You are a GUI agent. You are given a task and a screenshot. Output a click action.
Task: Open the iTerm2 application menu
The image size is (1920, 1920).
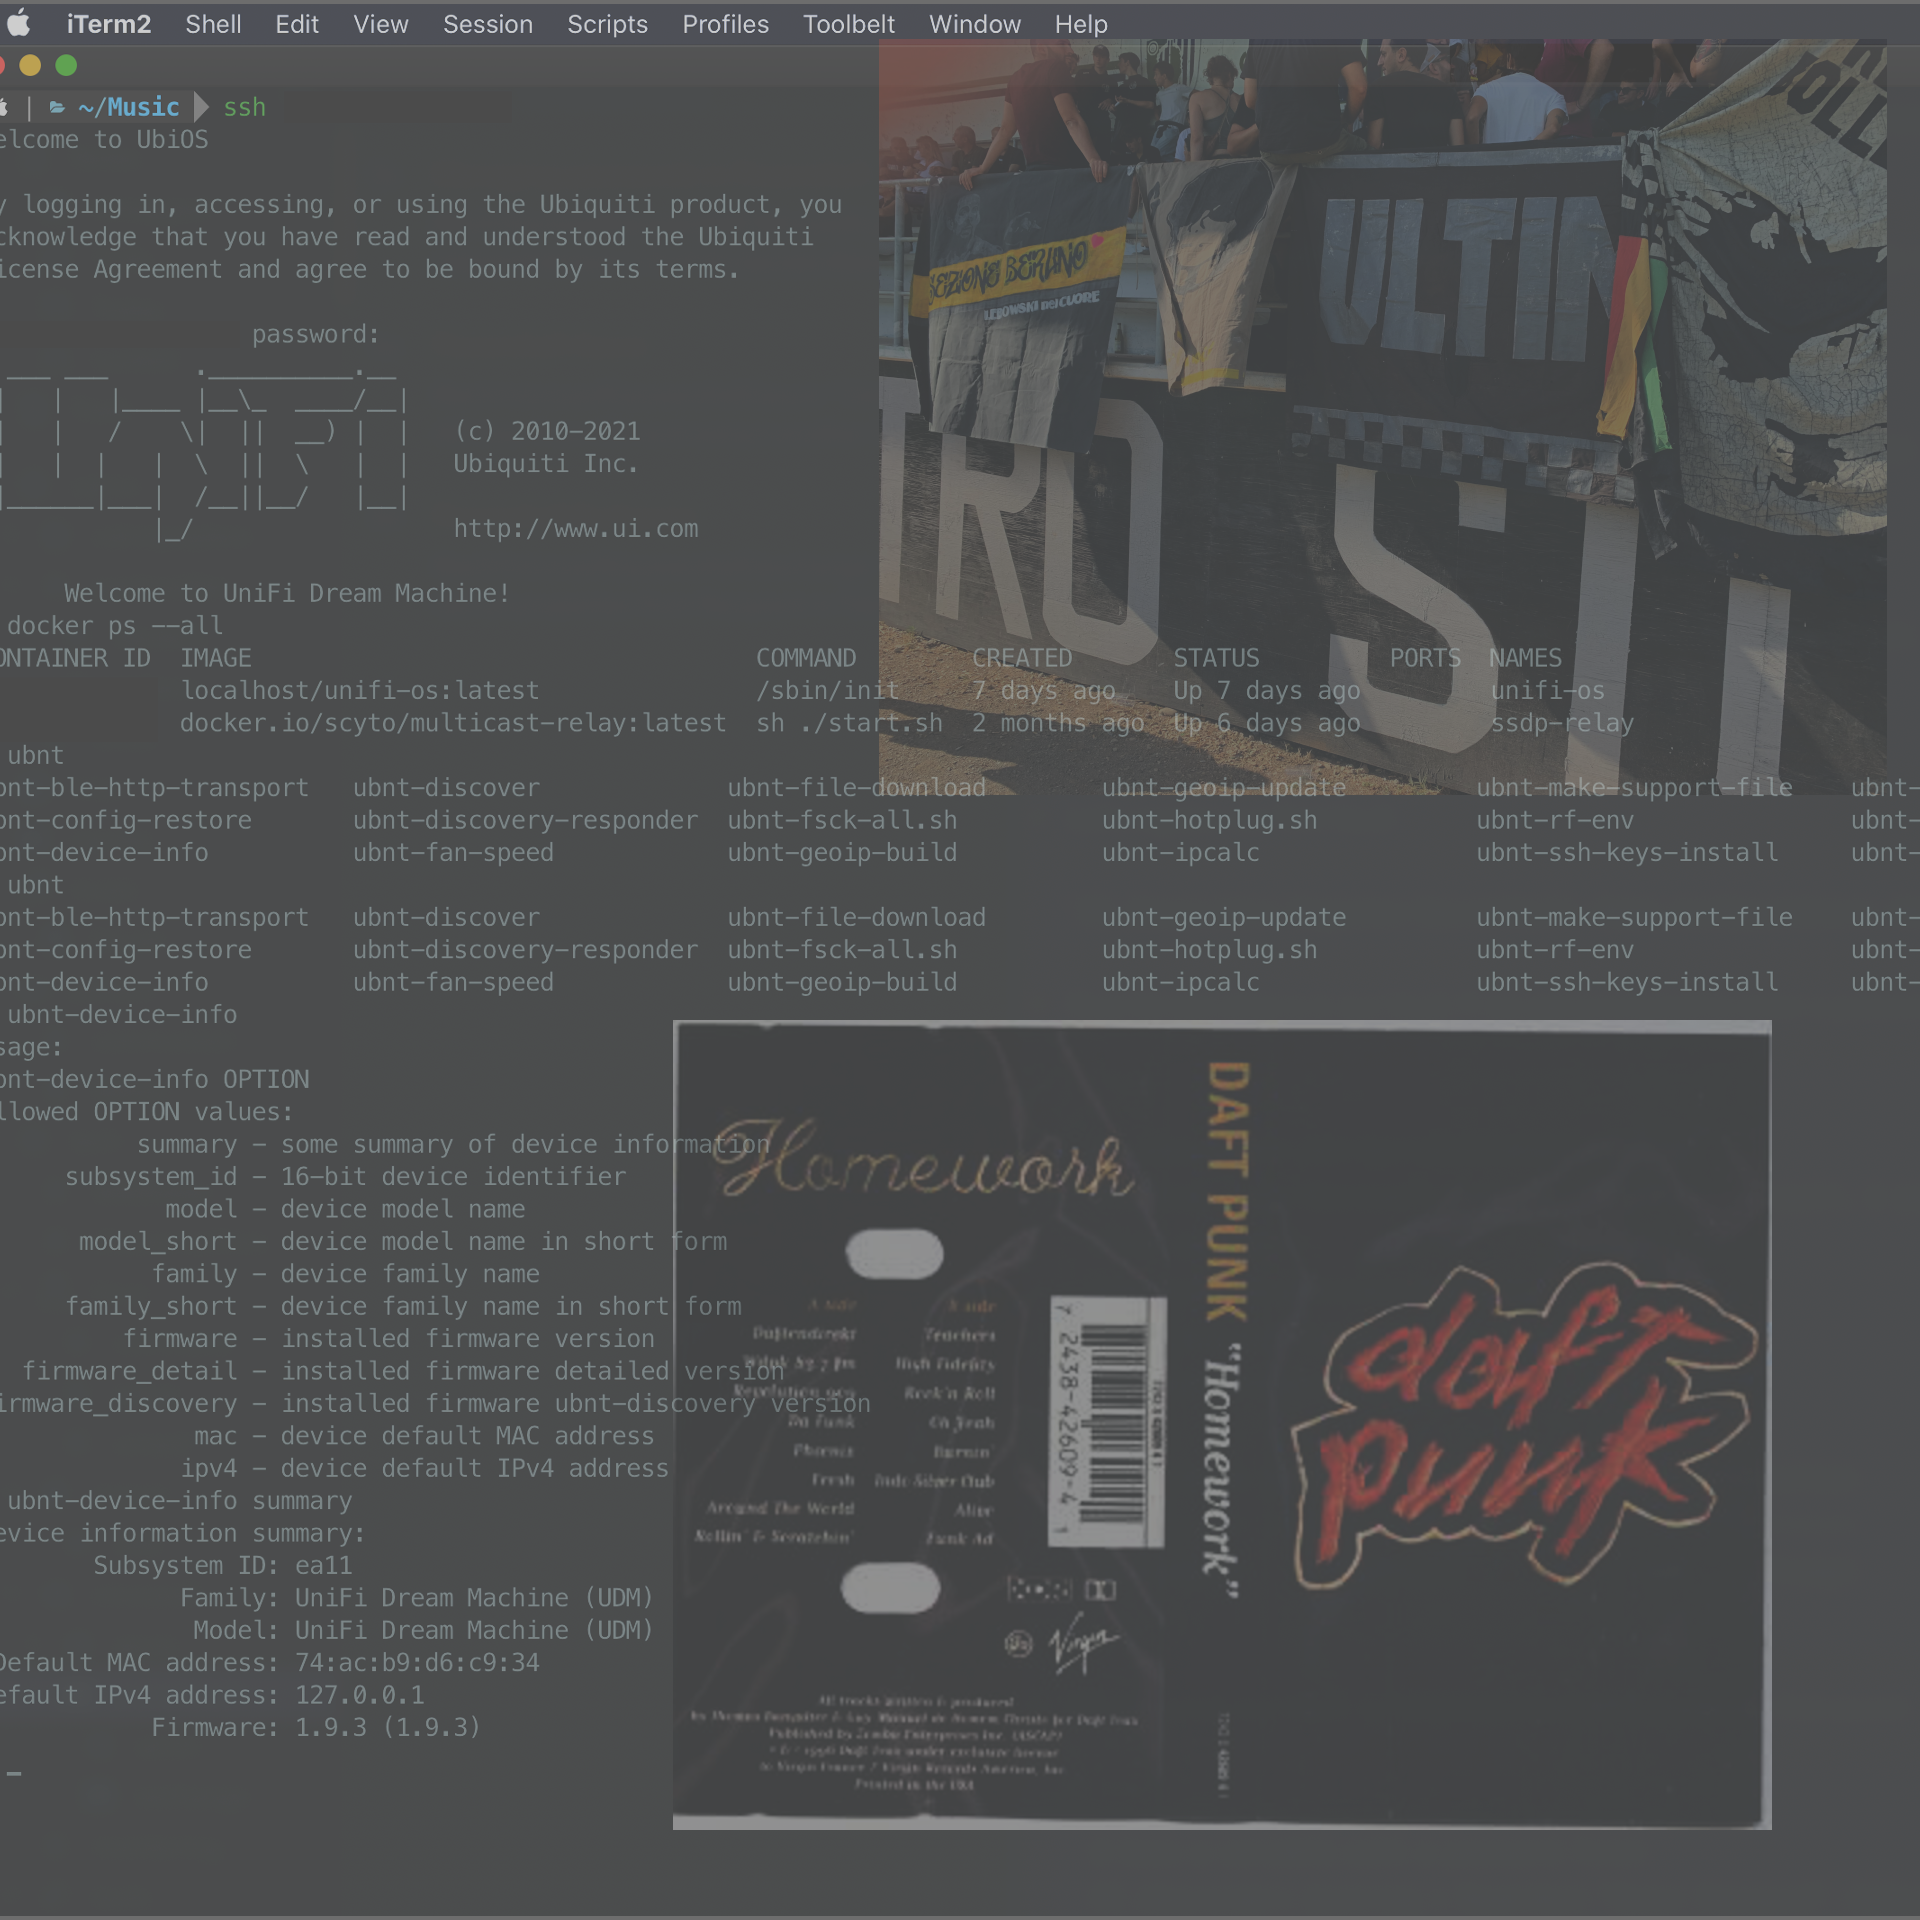point(108,24)
